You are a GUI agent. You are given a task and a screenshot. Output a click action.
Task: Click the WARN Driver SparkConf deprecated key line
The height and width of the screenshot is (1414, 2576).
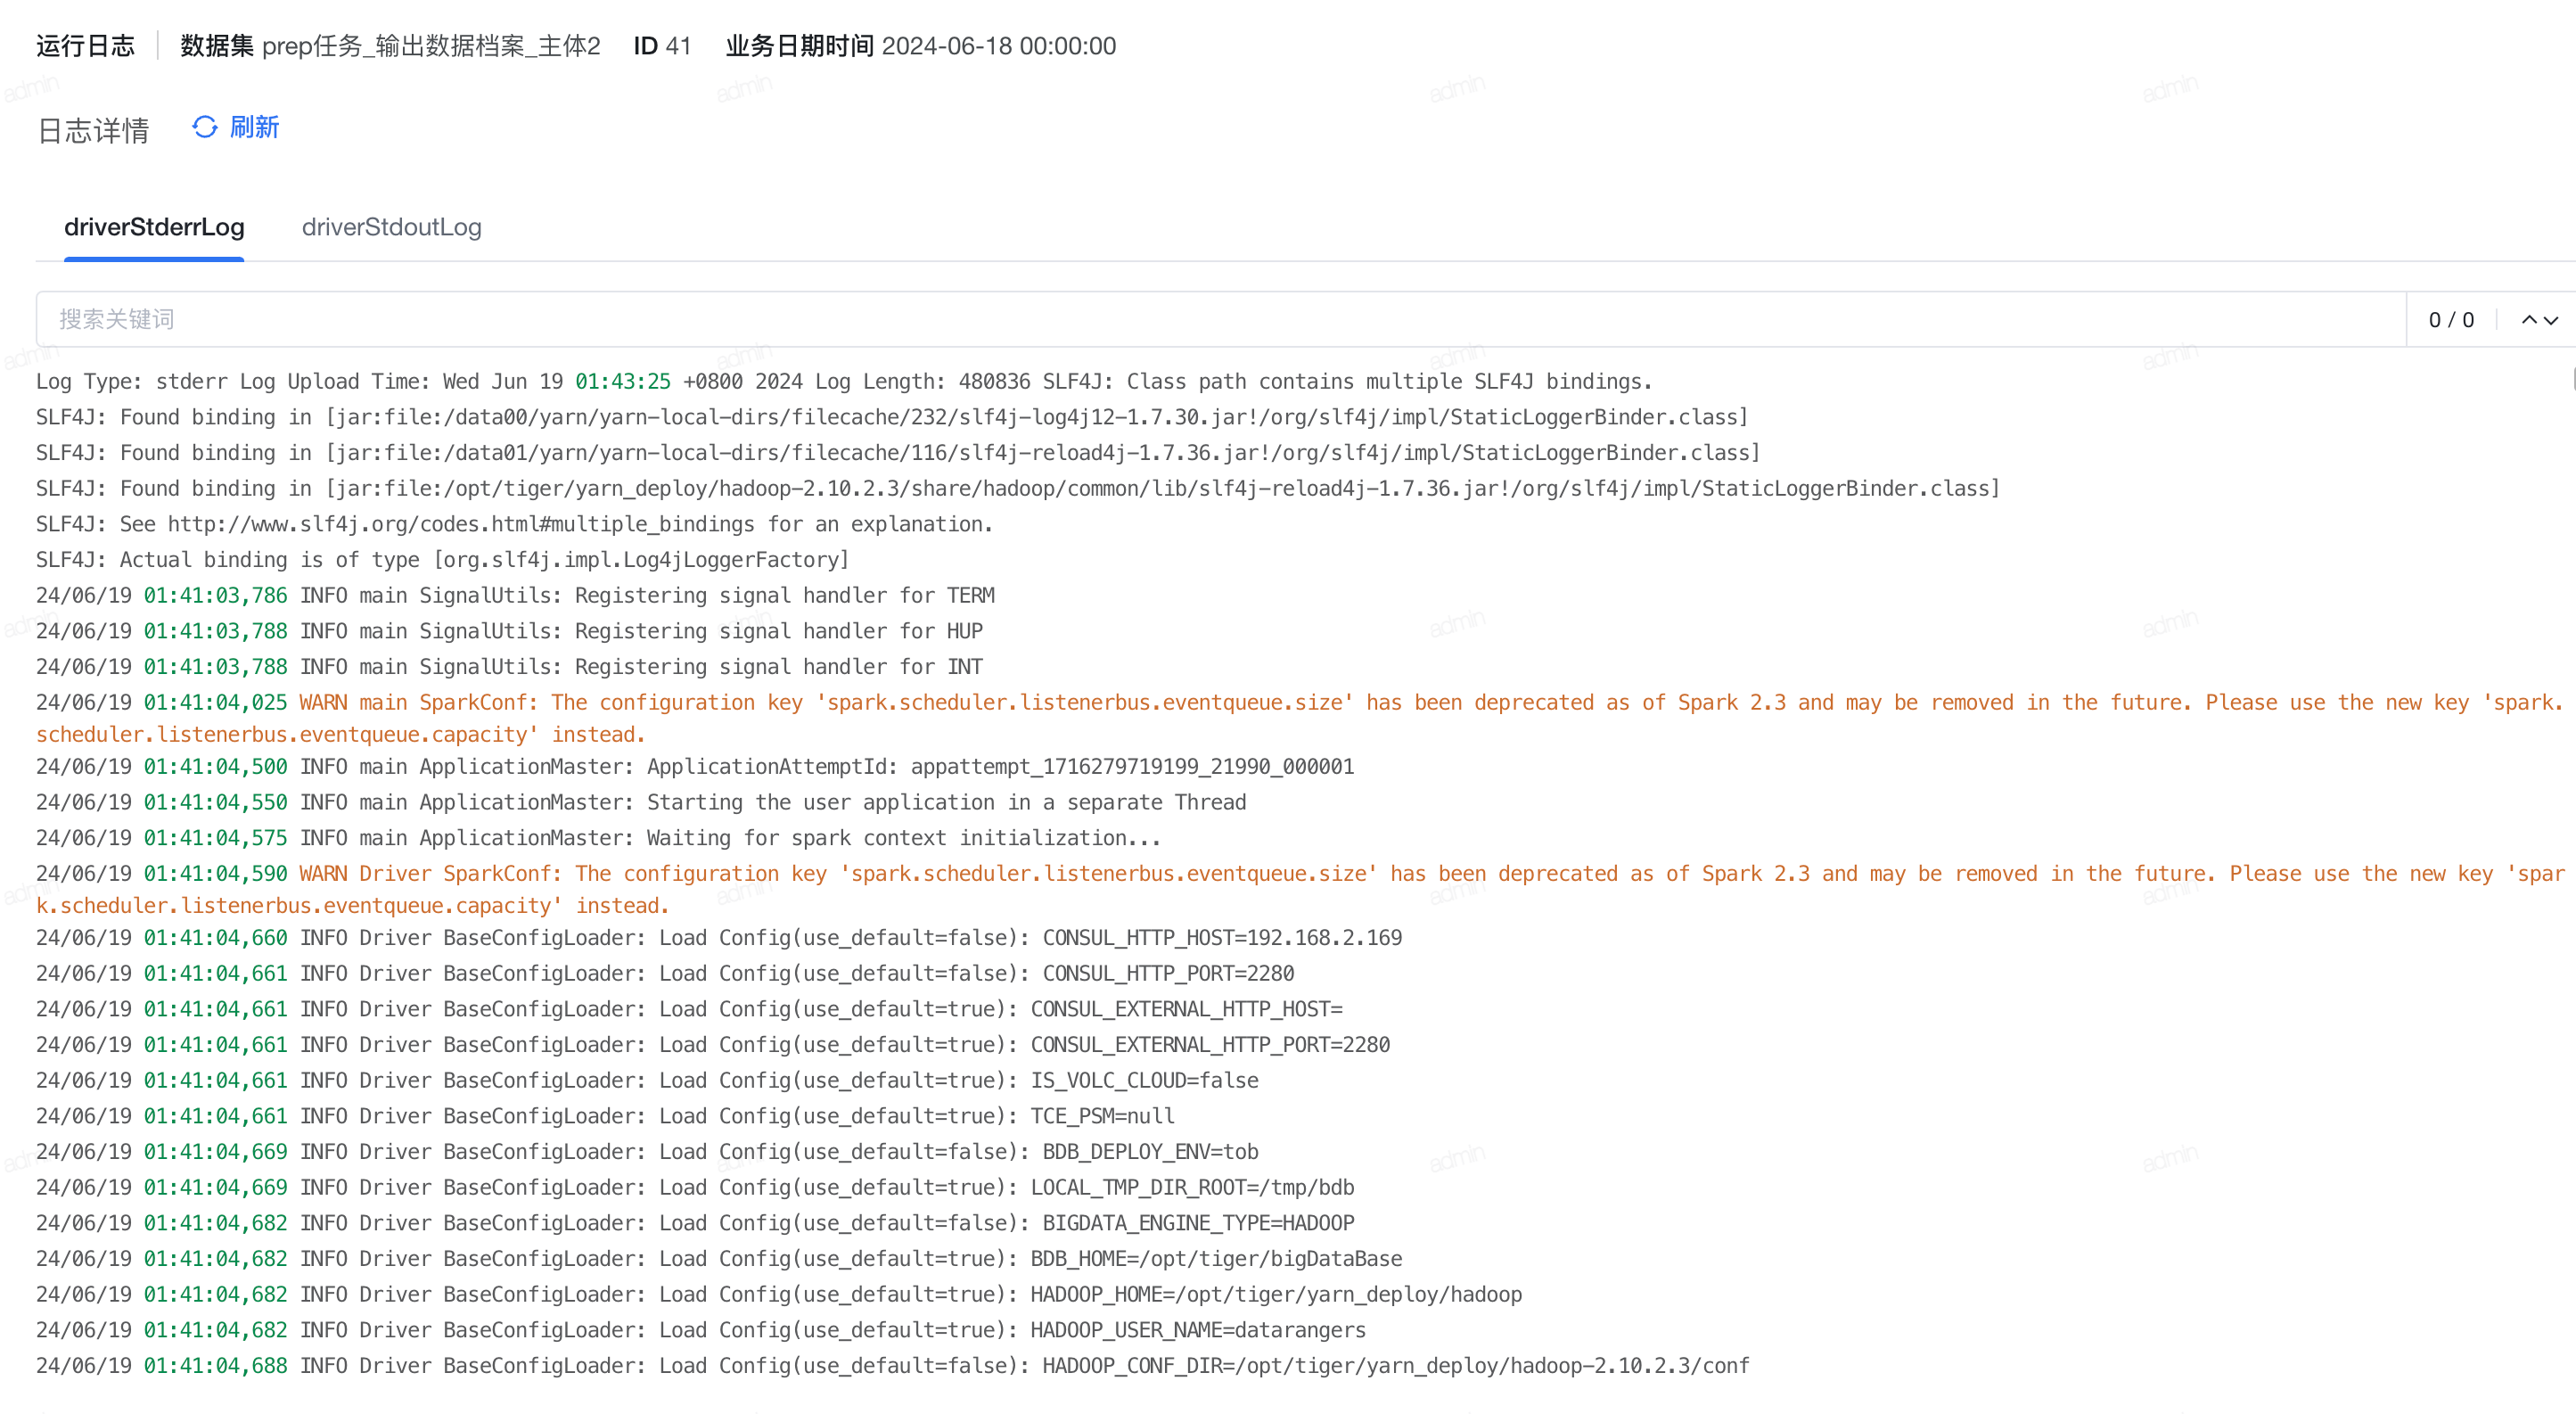click(x=1300, y=889)
